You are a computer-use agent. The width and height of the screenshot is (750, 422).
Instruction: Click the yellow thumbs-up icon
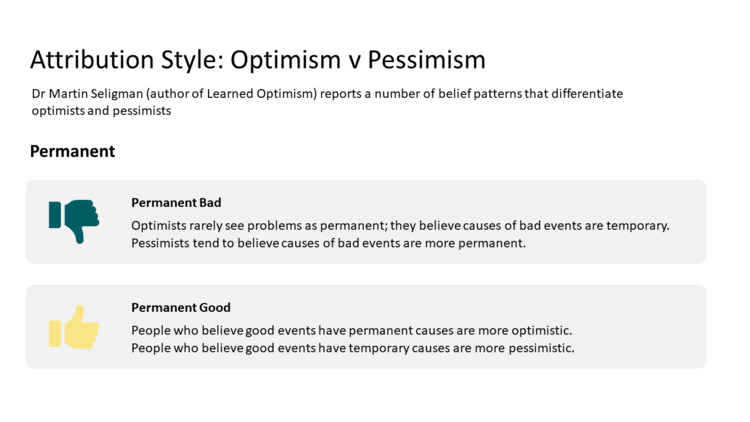click(74, 327)
